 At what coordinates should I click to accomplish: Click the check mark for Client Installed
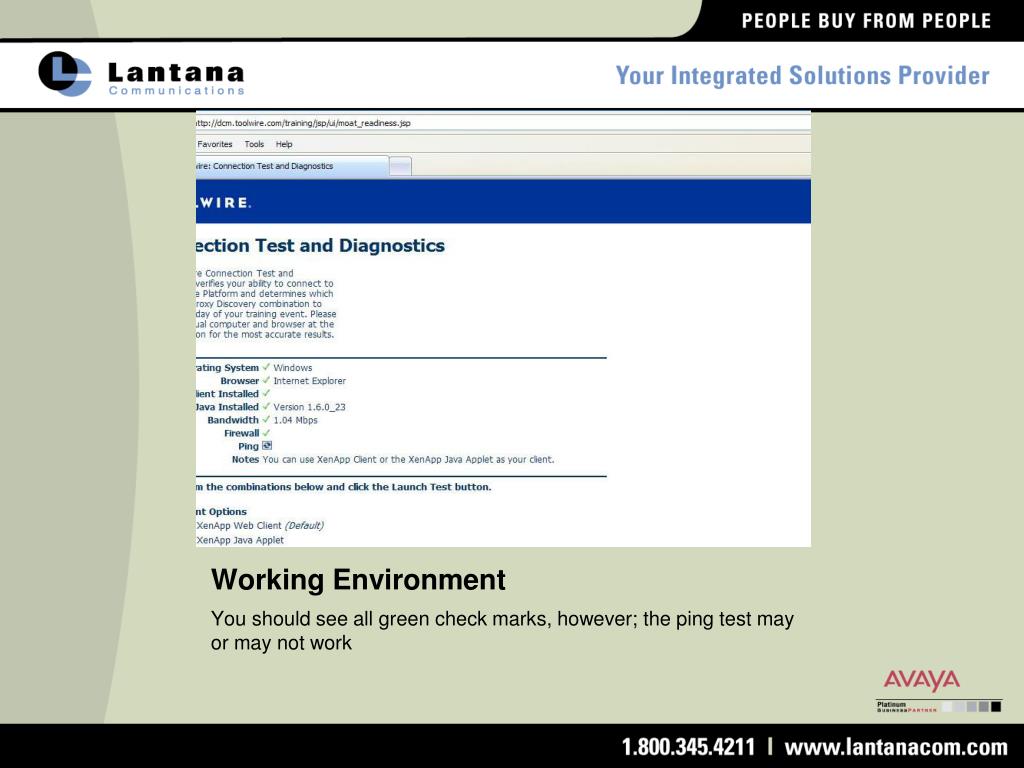[x=266, y=393]
